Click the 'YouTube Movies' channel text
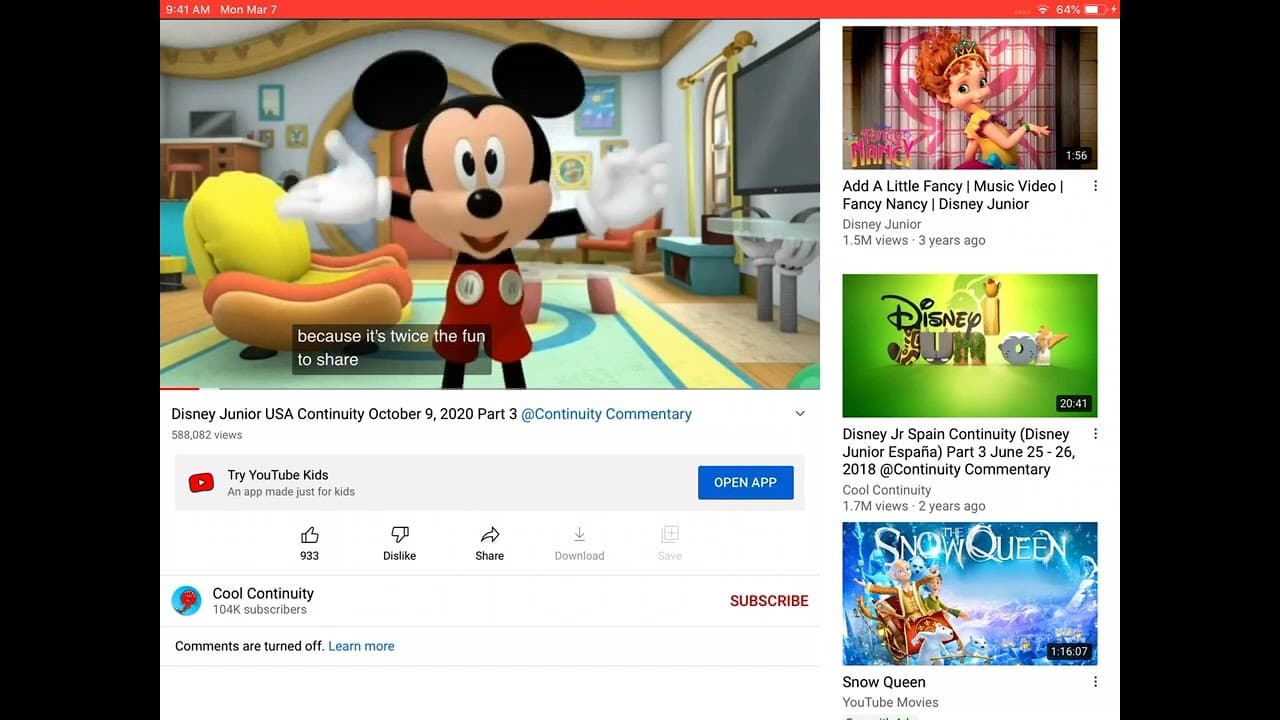The image size is (1280, 720). click(x=891, y=702)
